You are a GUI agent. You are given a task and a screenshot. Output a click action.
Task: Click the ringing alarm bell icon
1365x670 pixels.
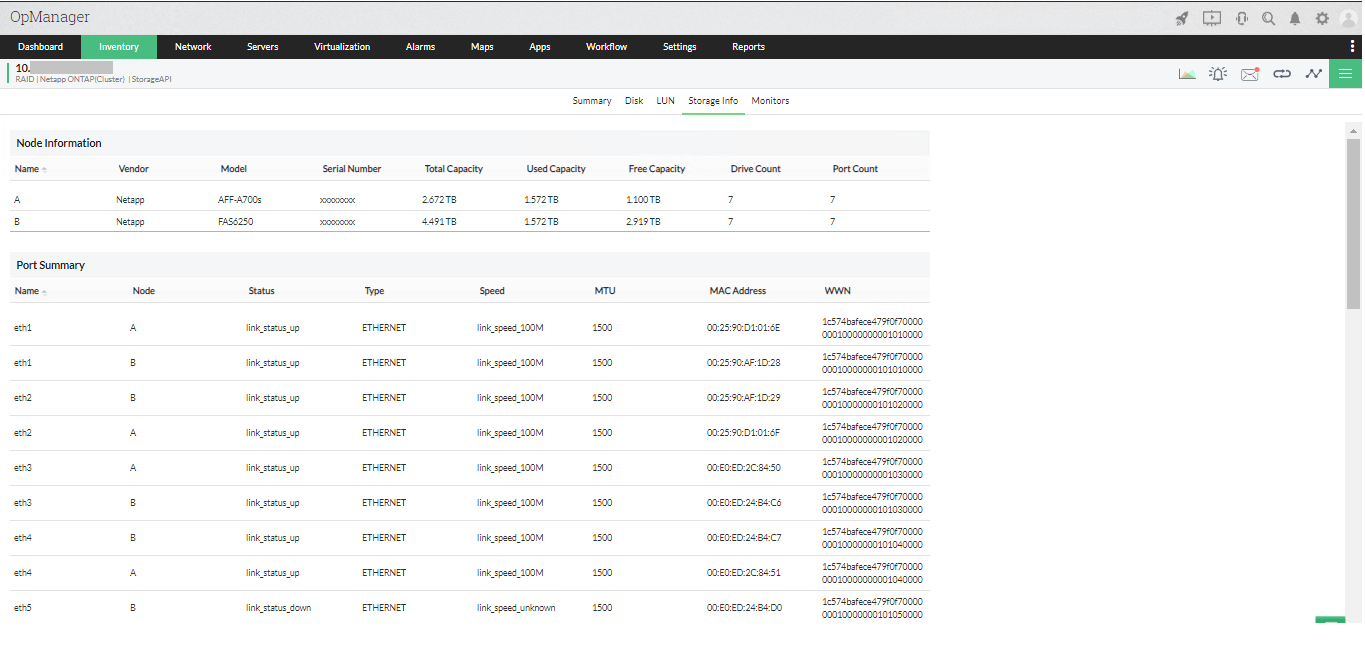1218,74
